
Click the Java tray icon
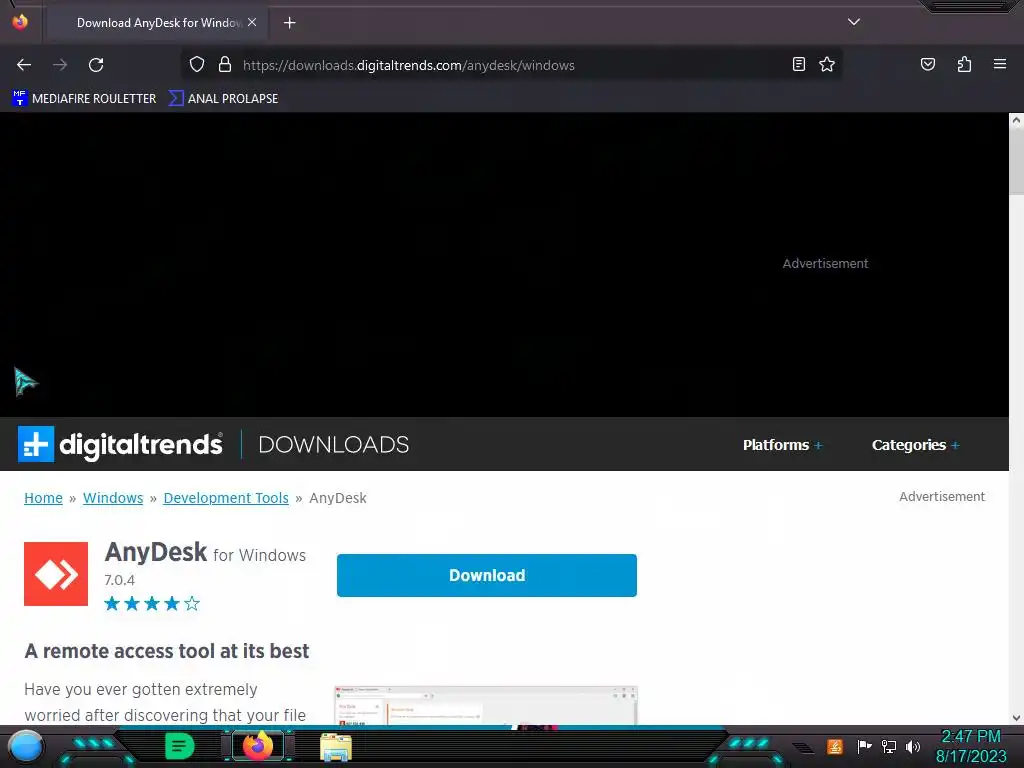tap(835, 746)
